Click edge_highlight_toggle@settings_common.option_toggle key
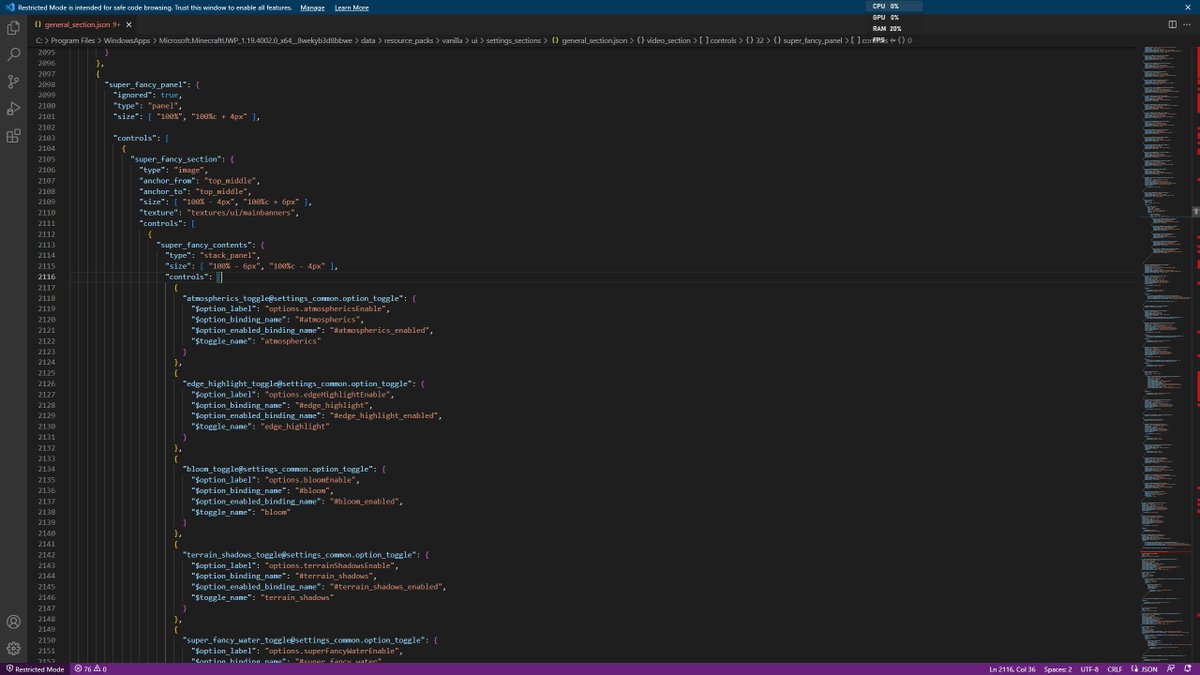 [x=297, y=382]
